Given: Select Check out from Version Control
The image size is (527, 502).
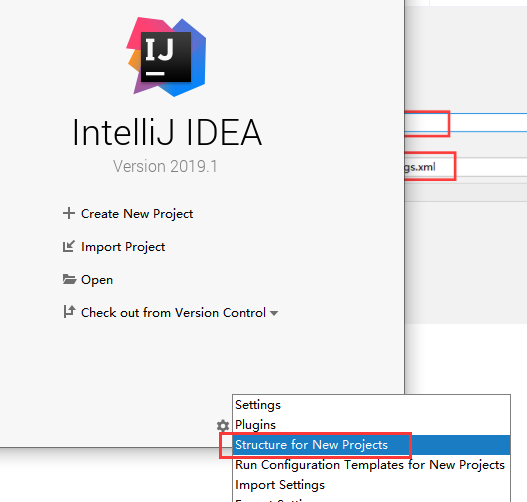Looking at the screenshot, I should pos(173,313).
